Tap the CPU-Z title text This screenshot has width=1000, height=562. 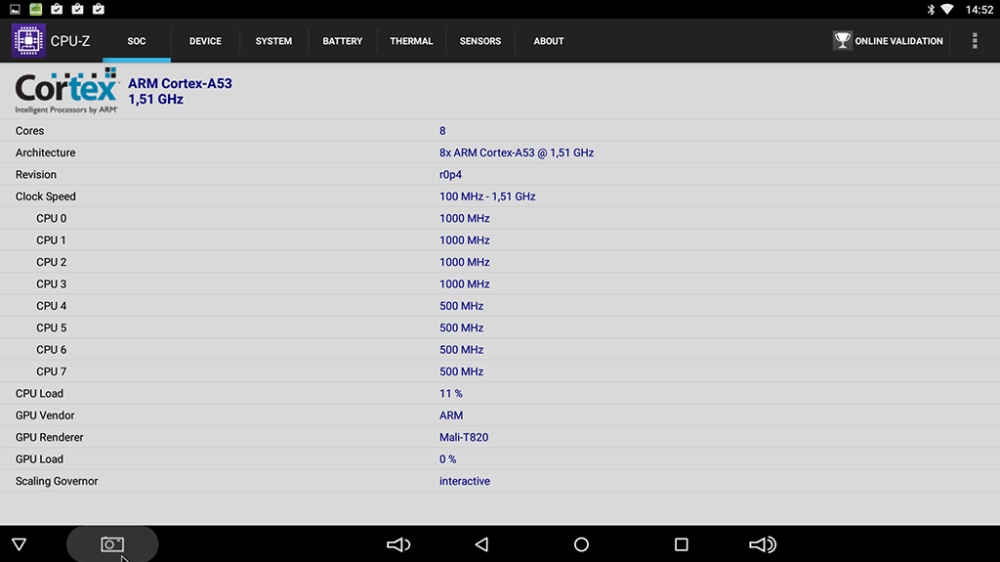(70, 41)
